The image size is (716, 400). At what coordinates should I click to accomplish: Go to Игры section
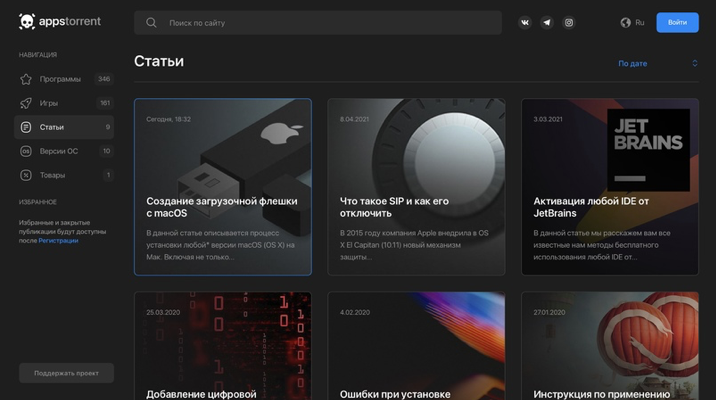click(x=64, y=103)
